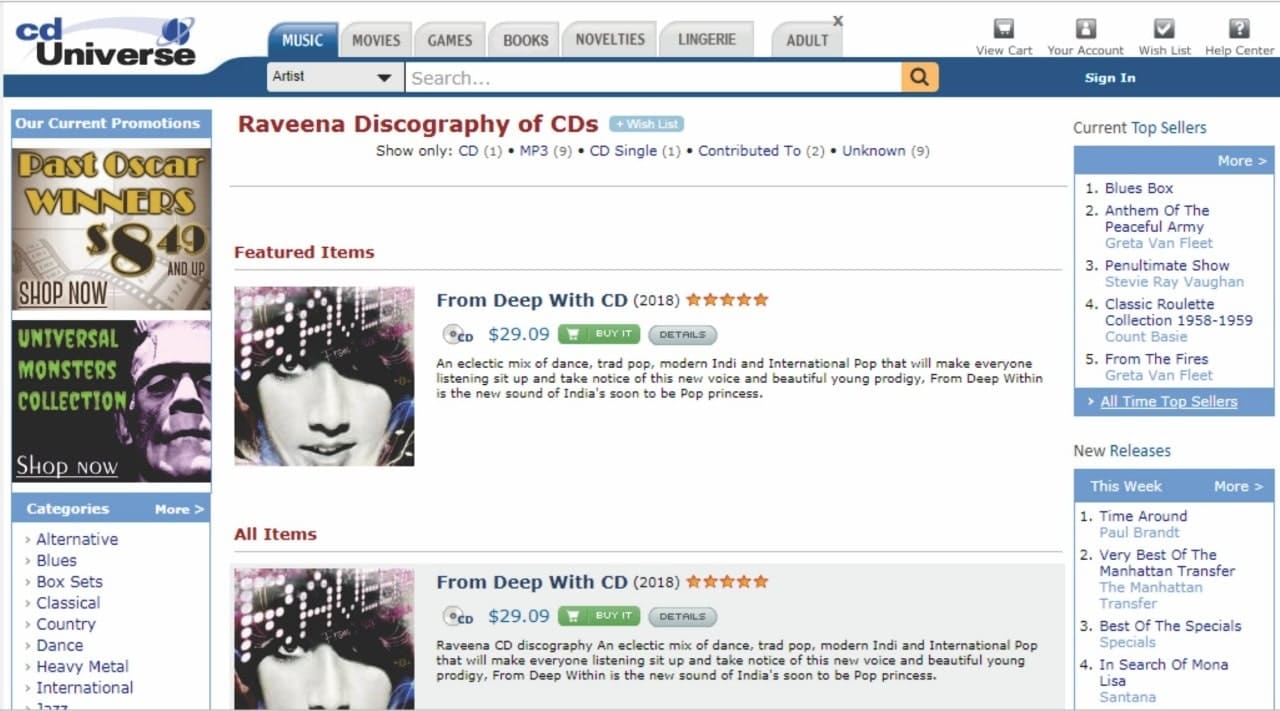The height and width of the screenshot is (711, 1280).
Task: Open All Time Top Sellers link
Action: point(1168,402)
